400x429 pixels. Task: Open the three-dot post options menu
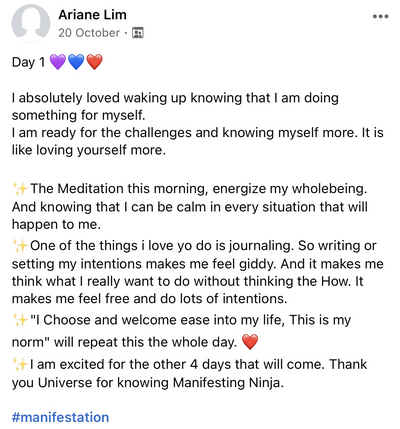point(380,16)
